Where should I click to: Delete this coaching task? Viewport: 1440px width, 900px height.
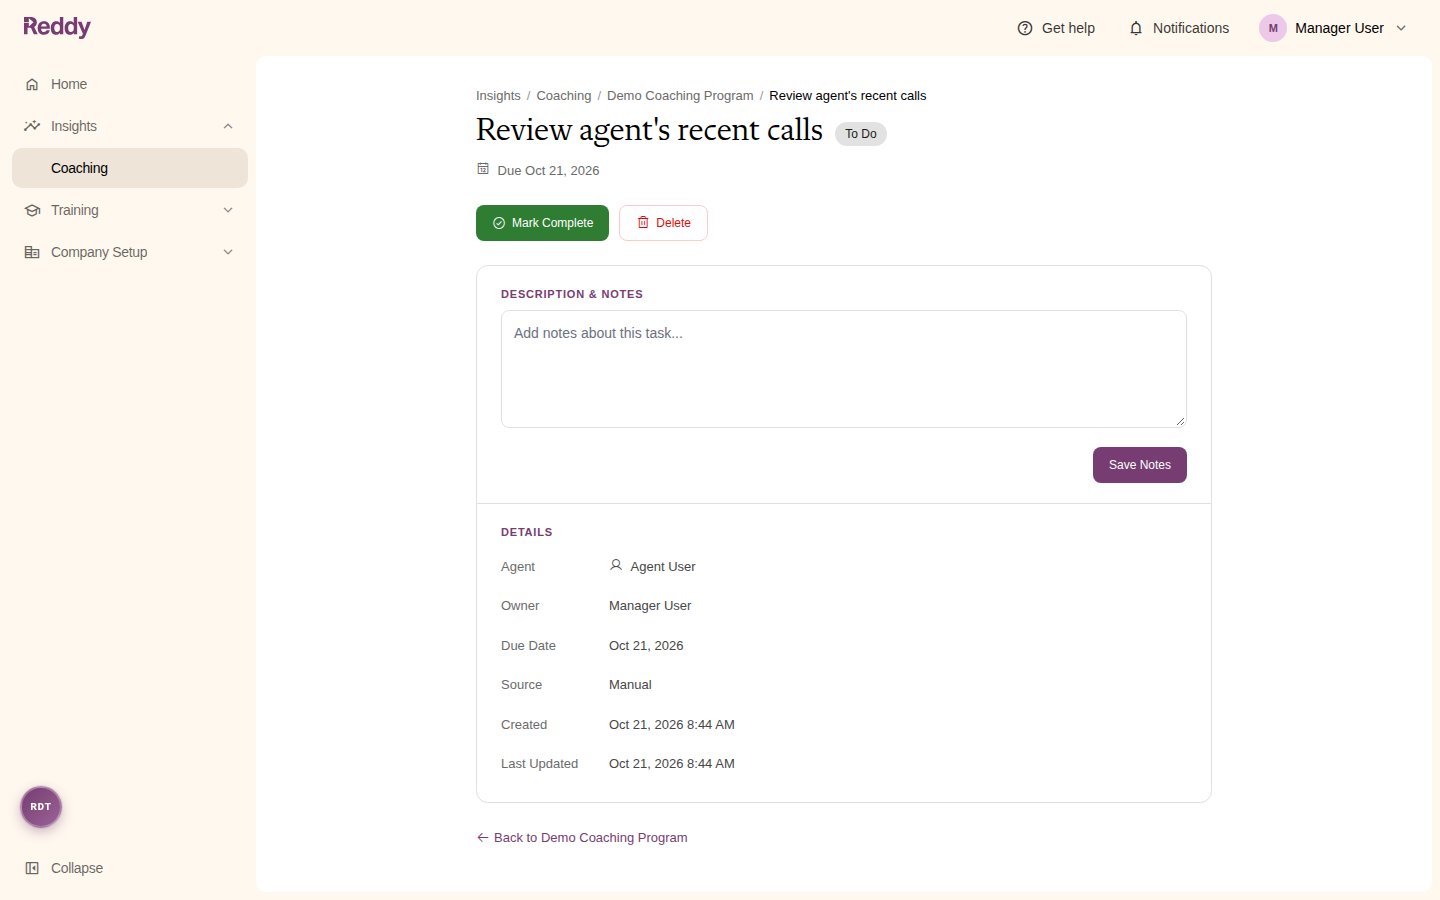coord(663,223)
